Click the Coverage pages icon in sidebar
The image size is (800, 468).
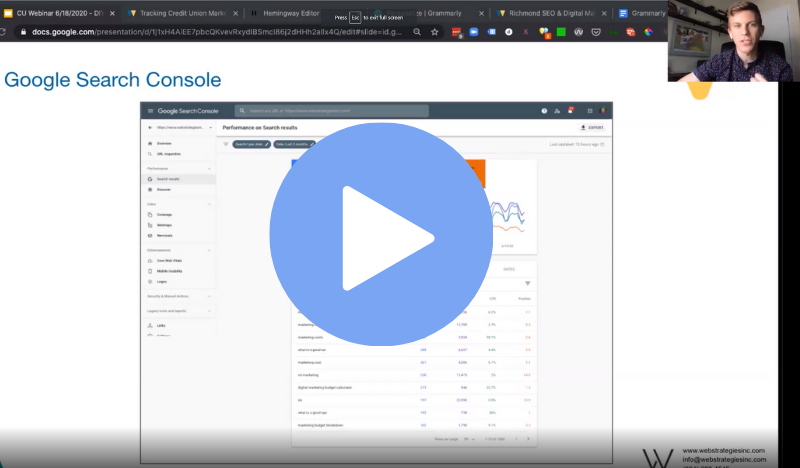(x=150, y=215)
